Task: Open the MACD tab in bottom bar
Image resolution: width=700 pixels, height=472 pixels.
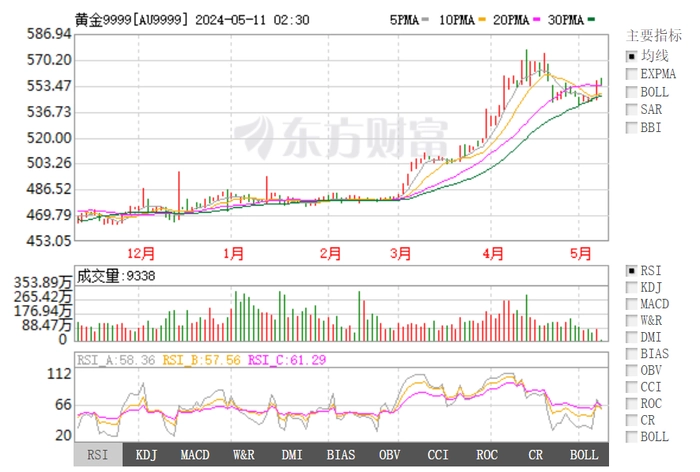Action: (x=195, y=455)
